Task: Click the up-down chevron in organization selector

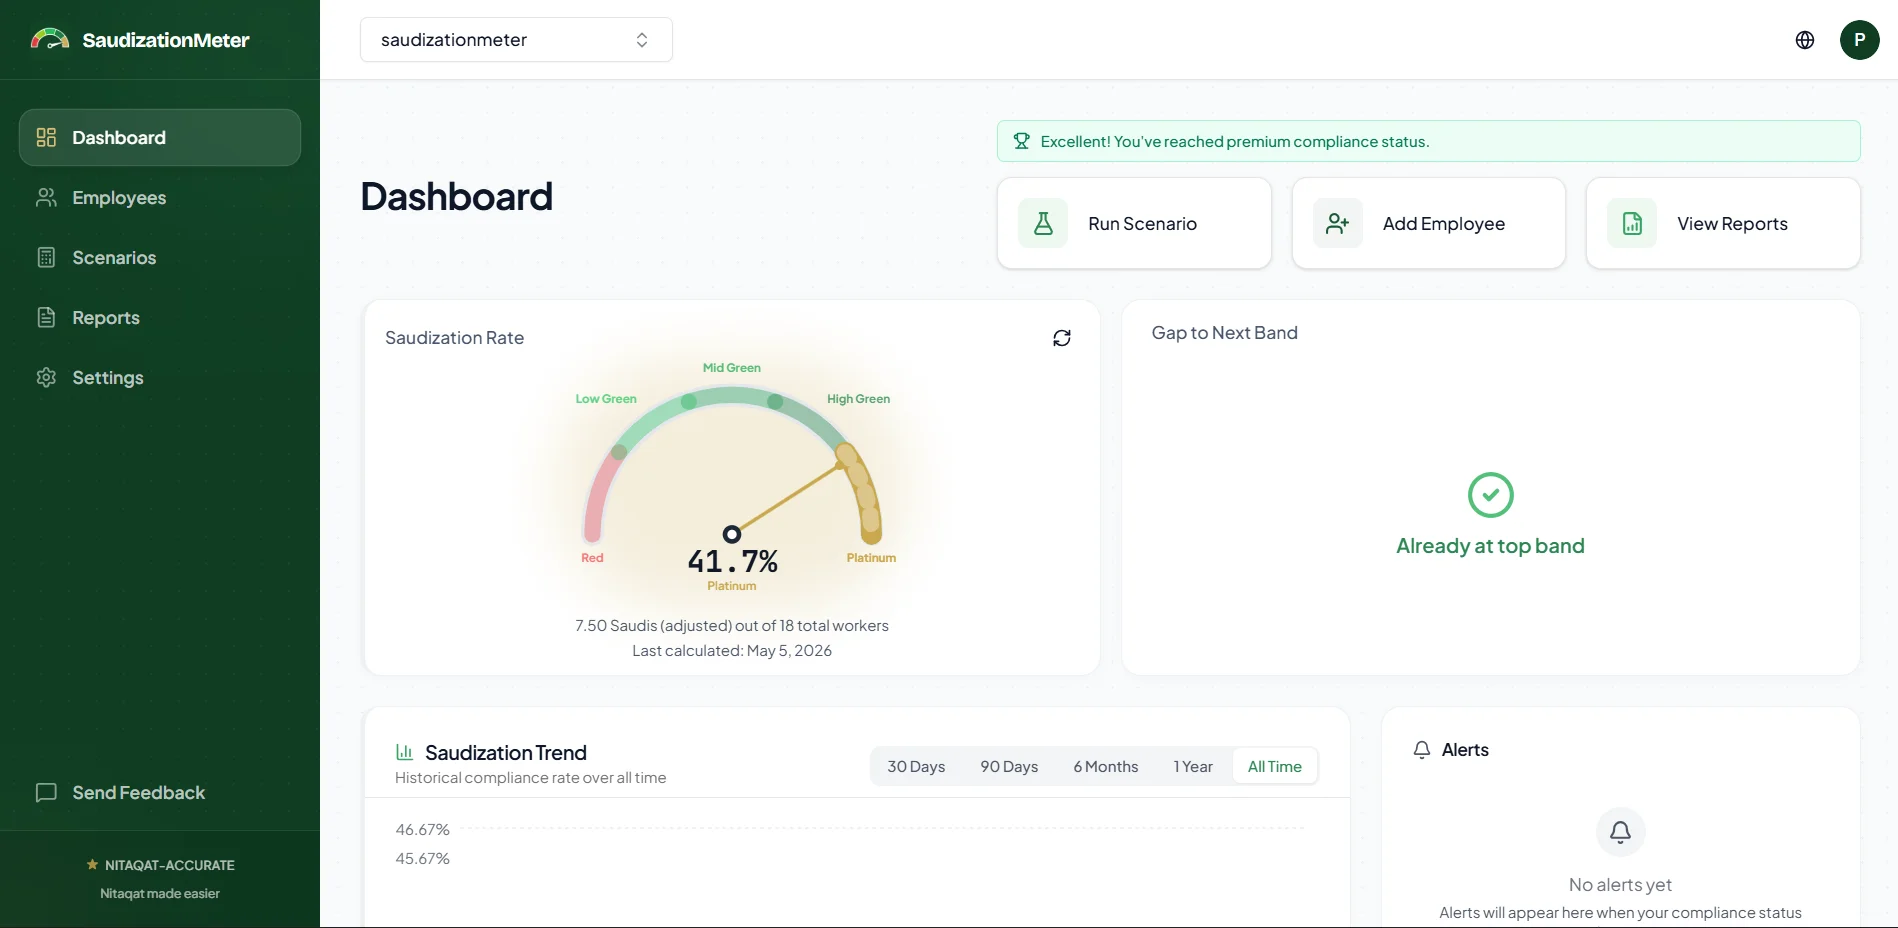Action: click(x=642, y=40)
